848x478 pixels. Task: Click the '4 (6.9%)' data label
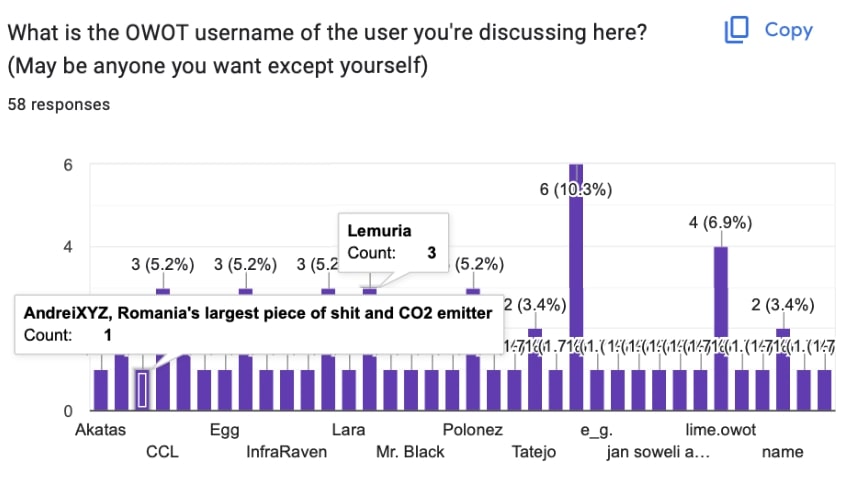[720, 223]
